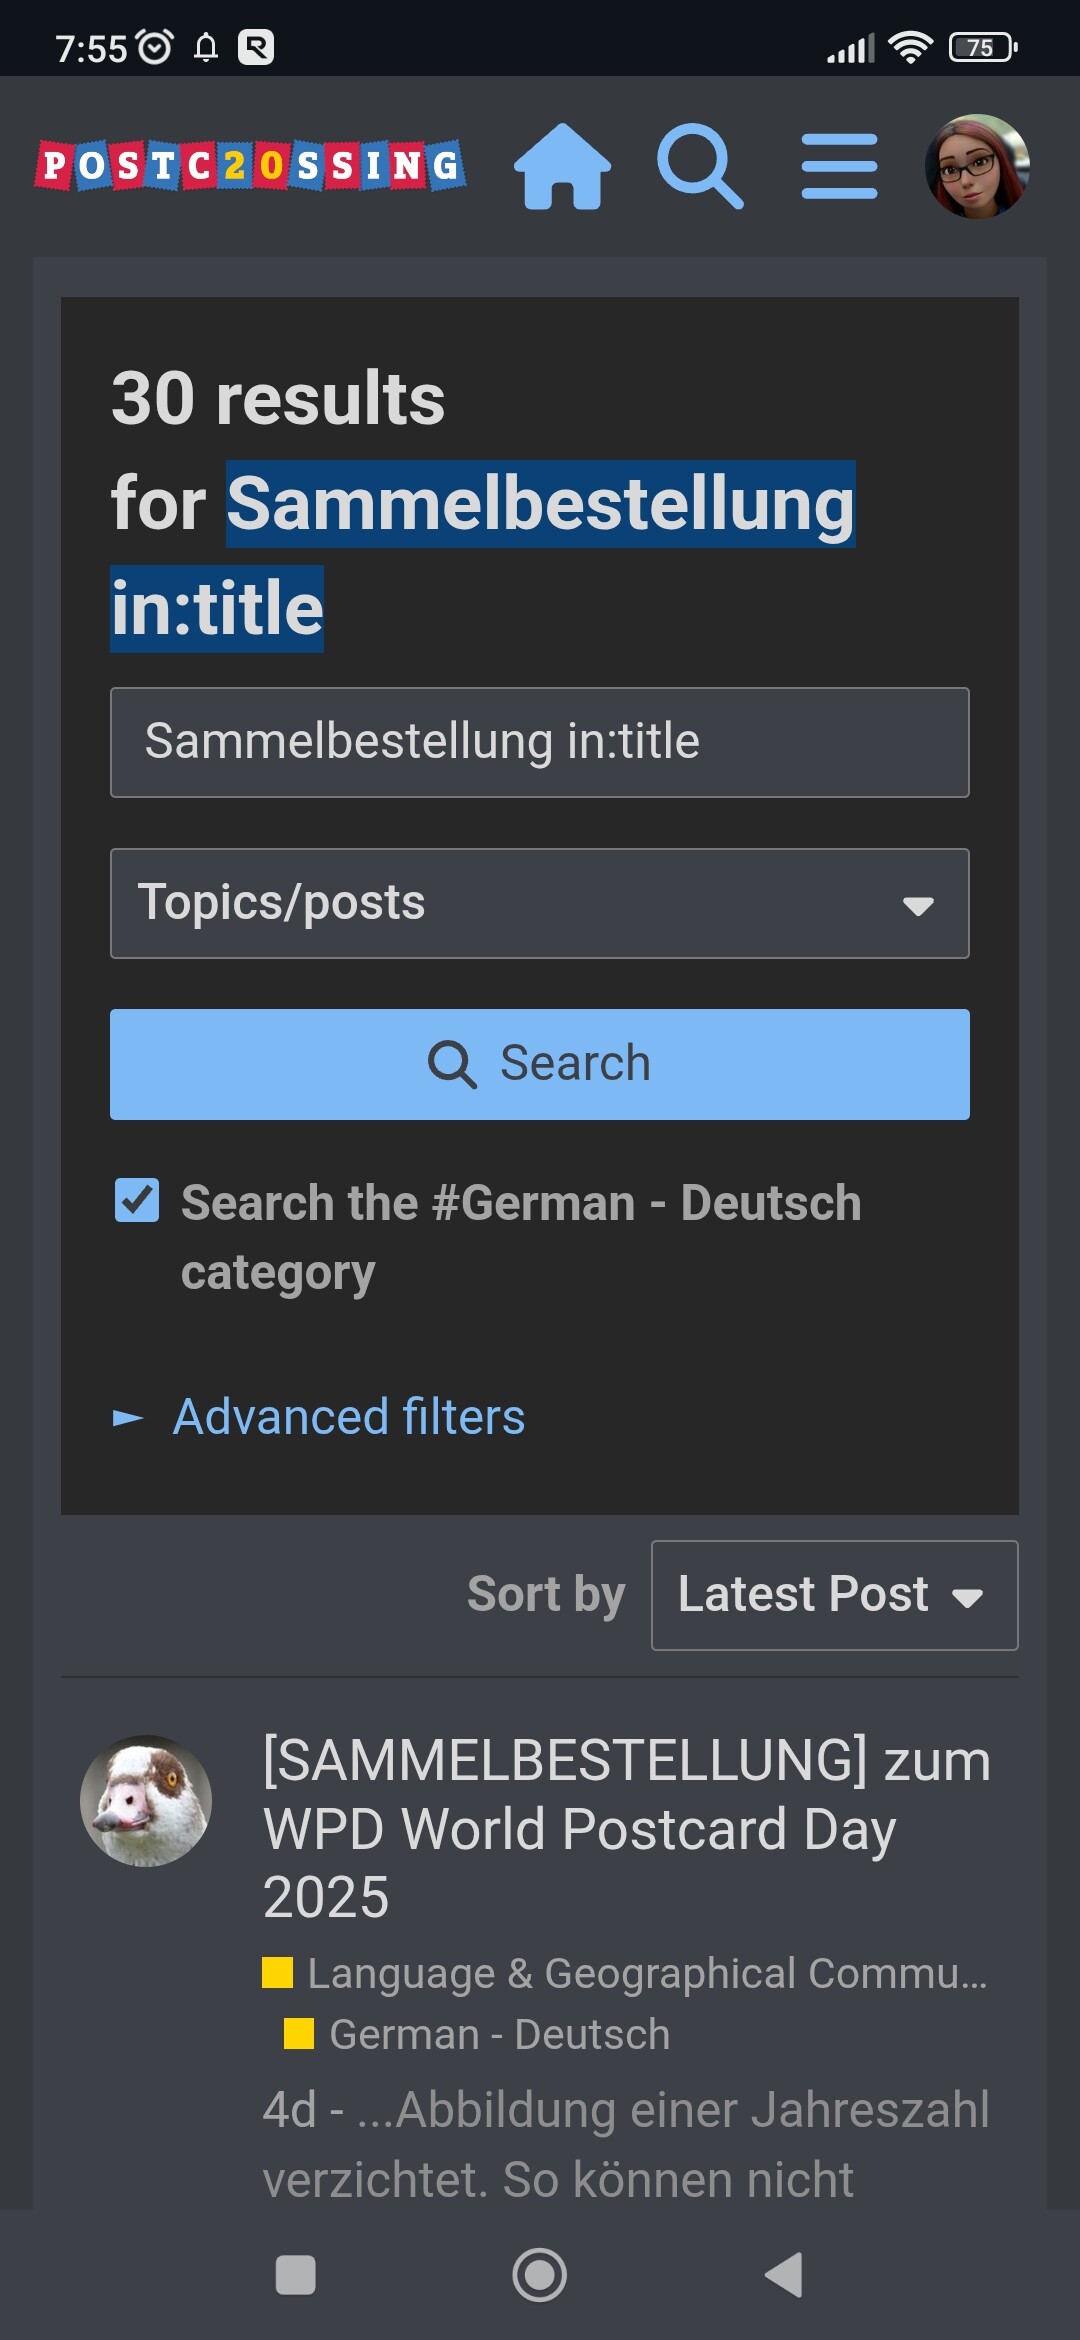Click the blue Search button
Image resolution: width=1080 pixels, height=2340 pixels.
click(540, 1064)
